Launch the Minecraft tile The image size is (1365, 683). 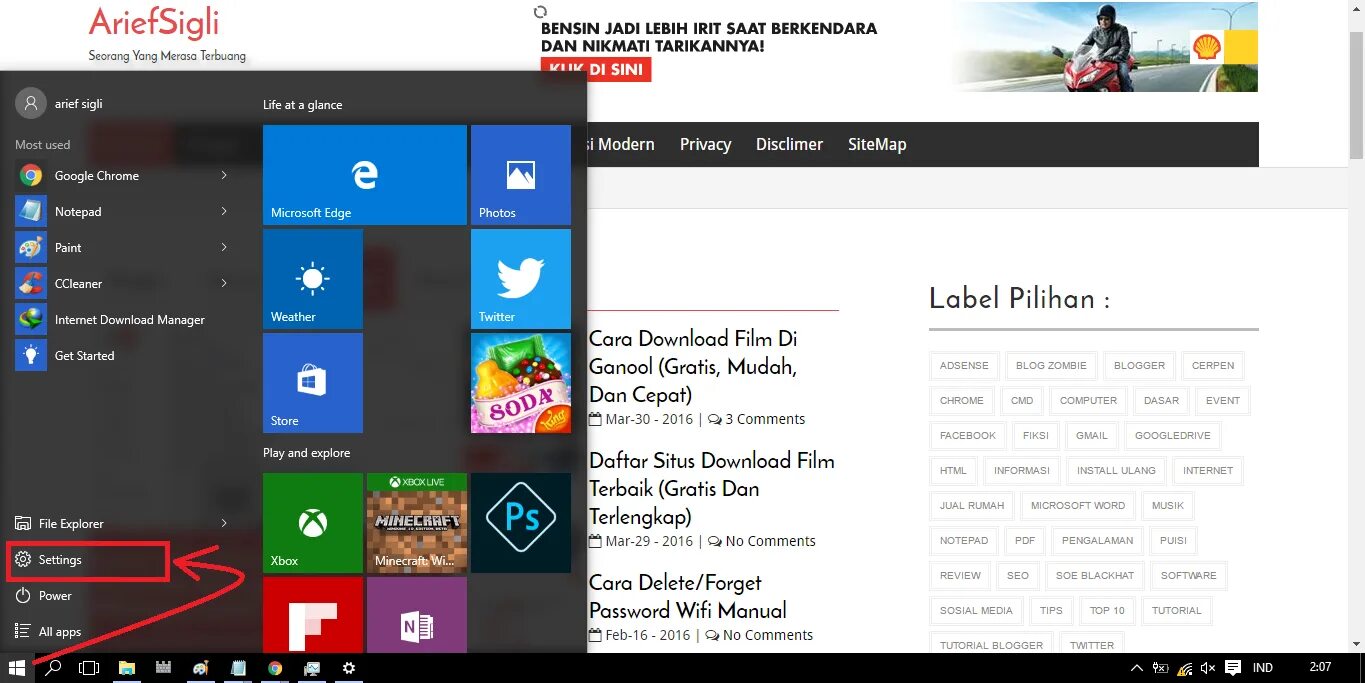point(417,523)
